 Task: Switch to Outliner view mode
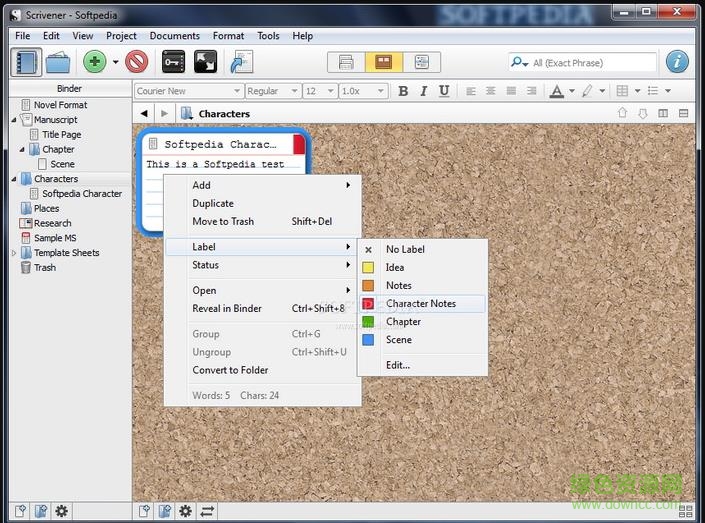click(420, 62)
